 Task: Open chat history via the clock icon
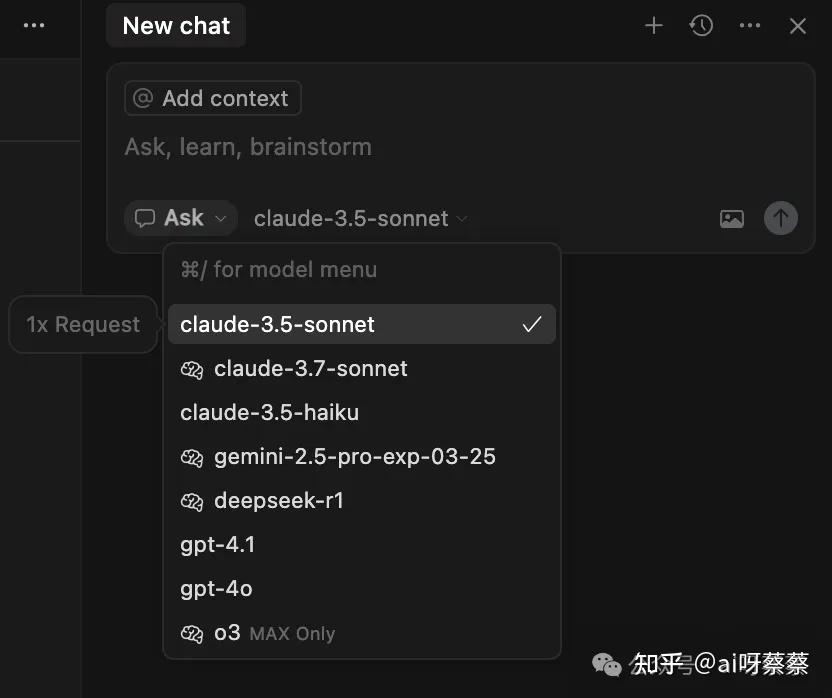coord(701,26)
